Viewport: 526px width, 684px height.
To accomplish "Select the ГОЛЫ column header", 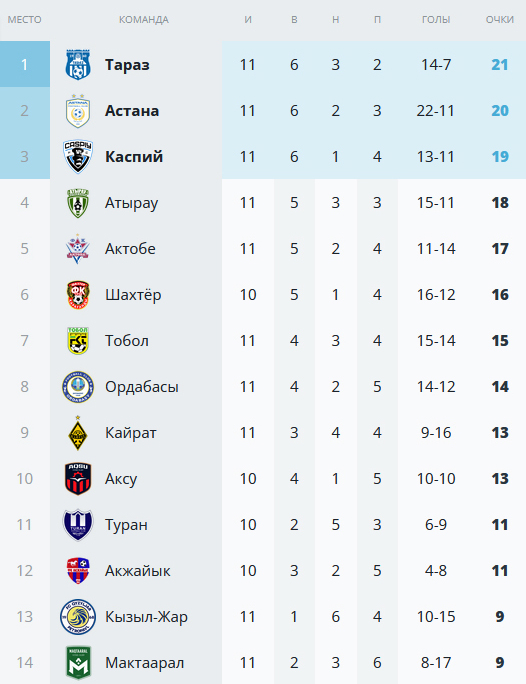I will pos(436,20).
